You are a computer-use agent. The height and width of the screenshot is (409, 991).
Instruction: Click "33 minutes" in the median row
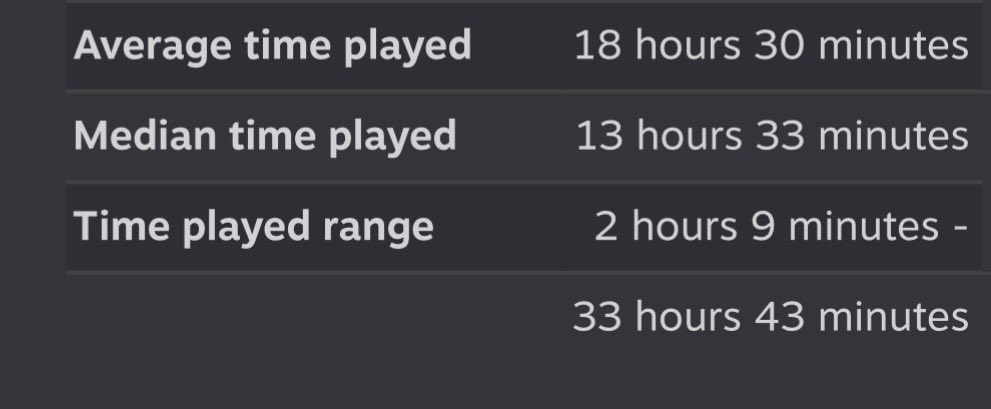click(862, 136)
